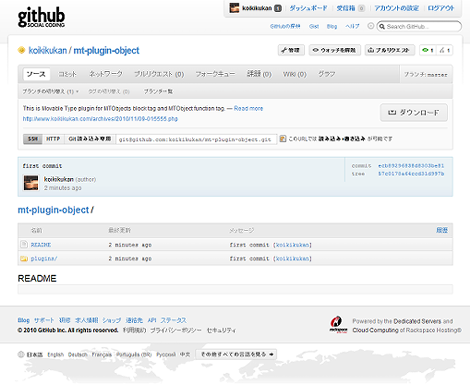
Task: Click the GitHub social coding logo
Action: click(x=41, y=17)
